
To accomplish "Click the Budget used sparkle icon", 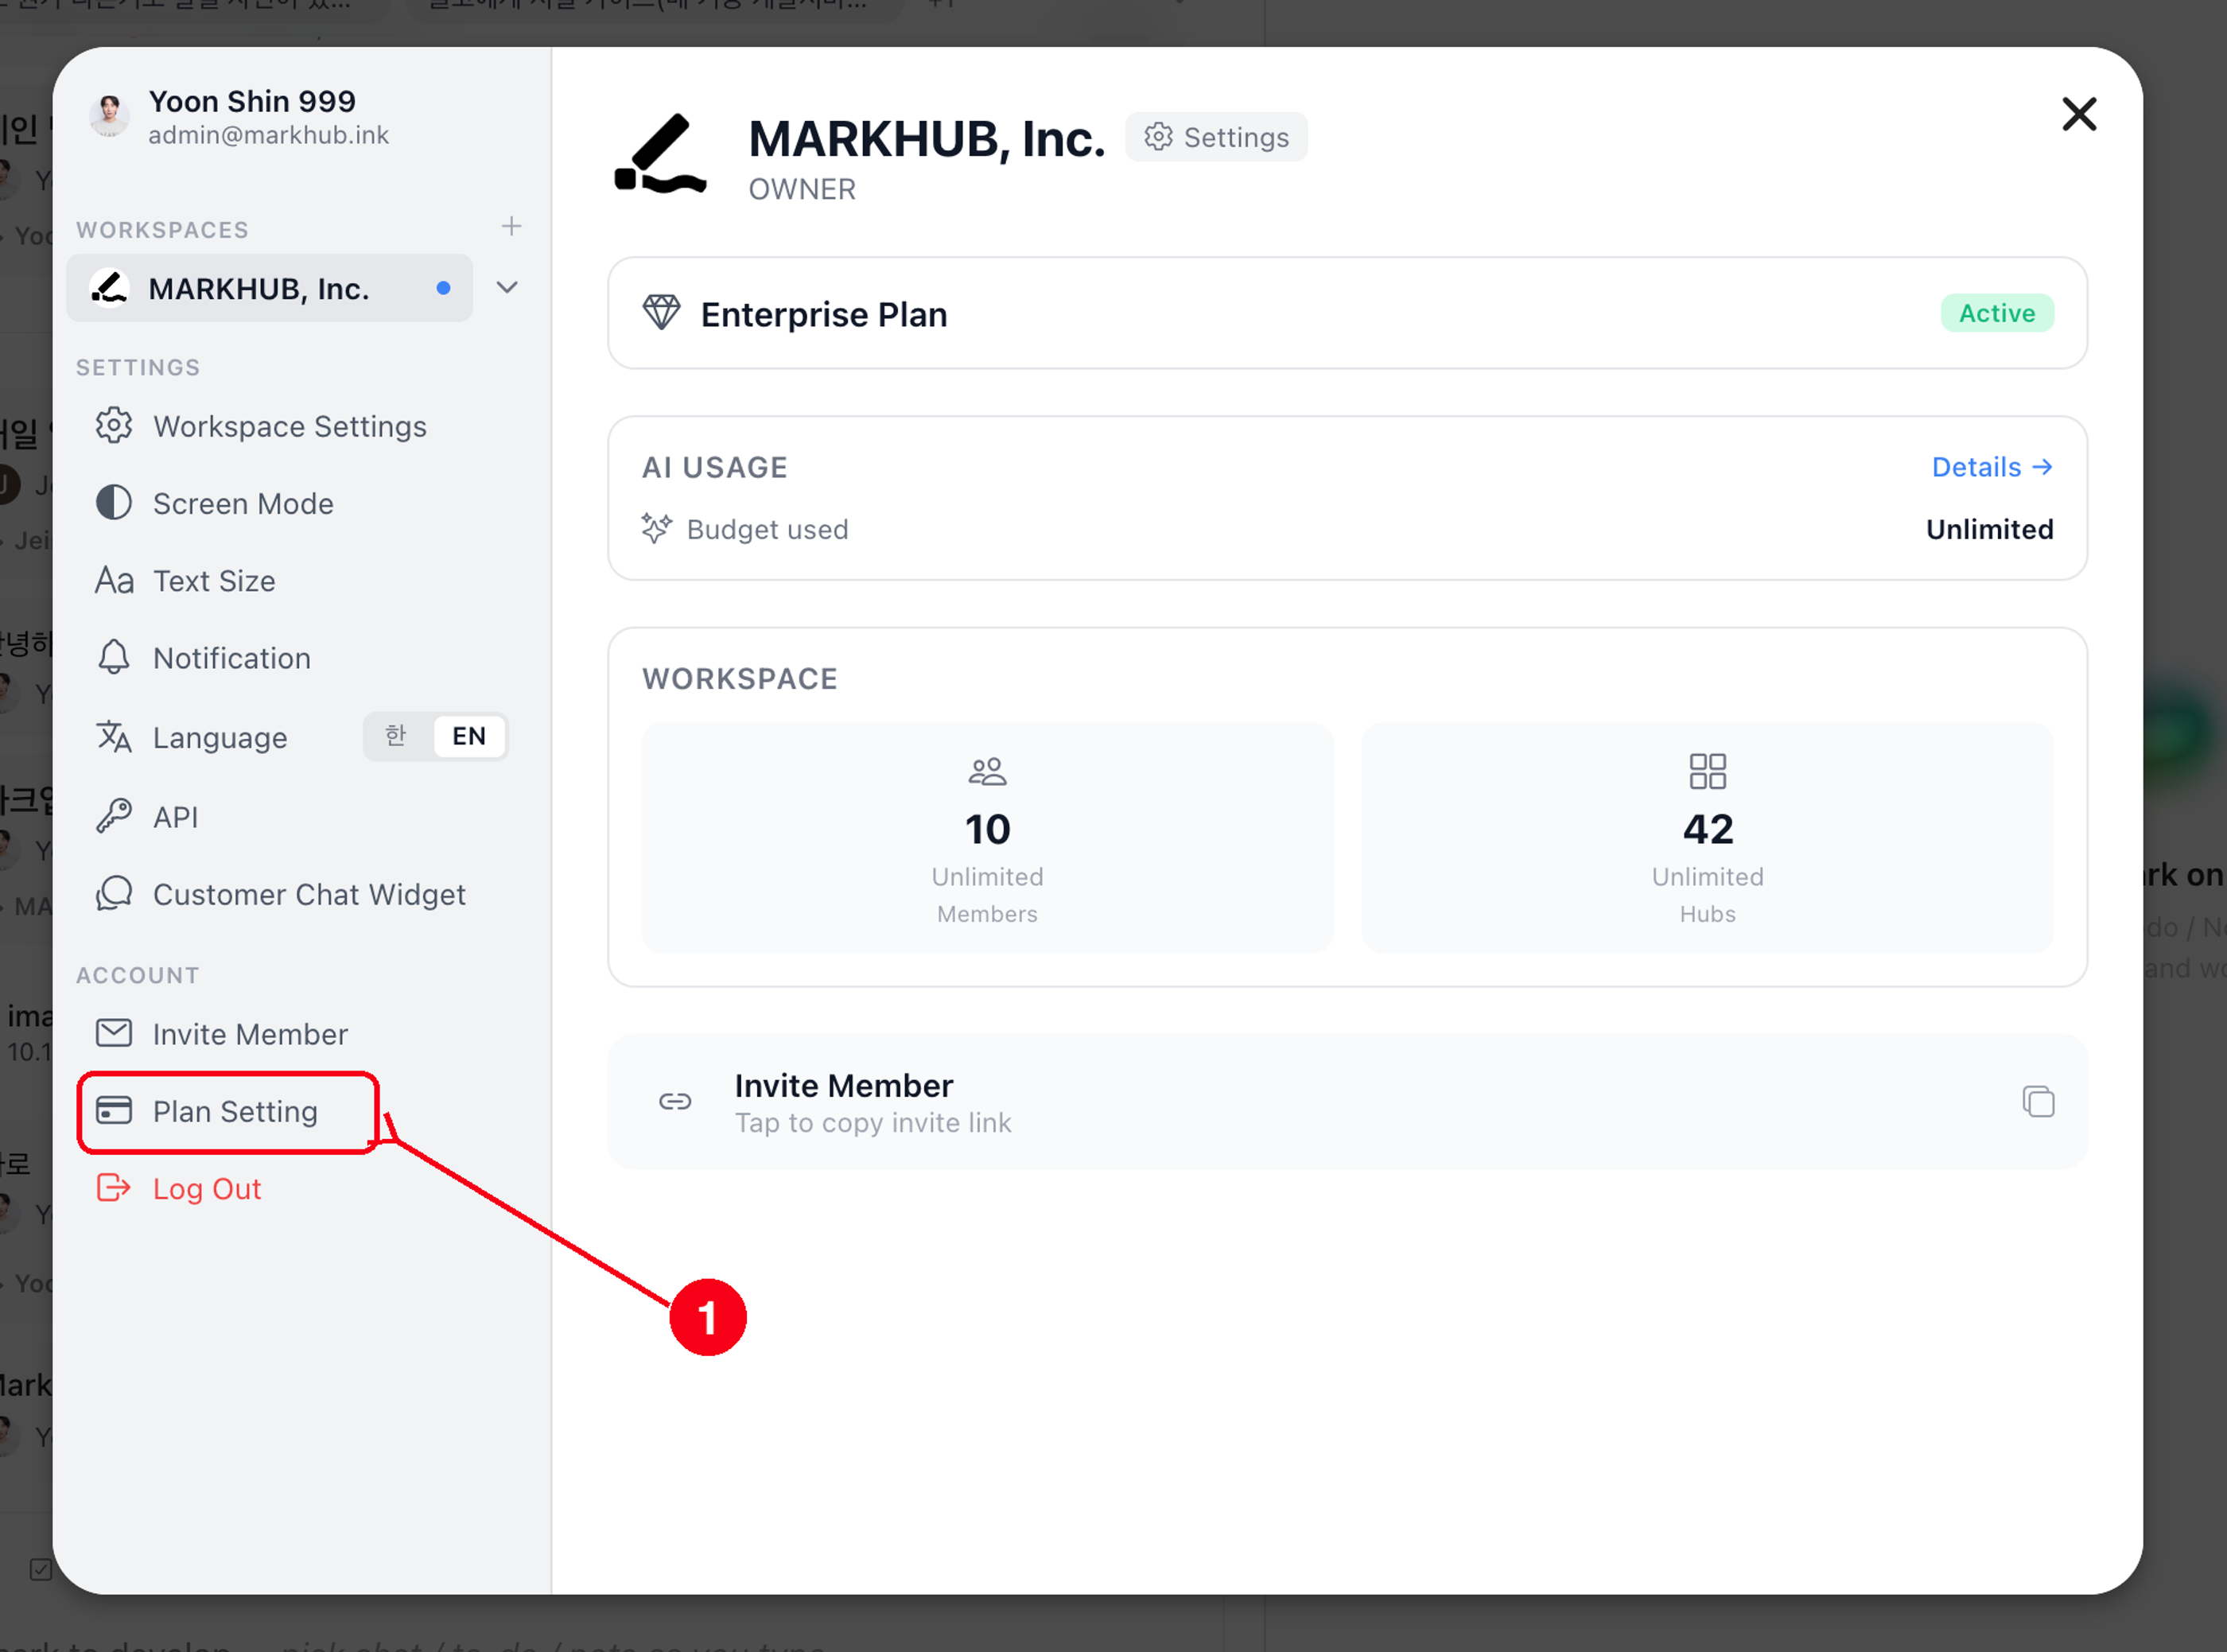I will click(657, 528).
